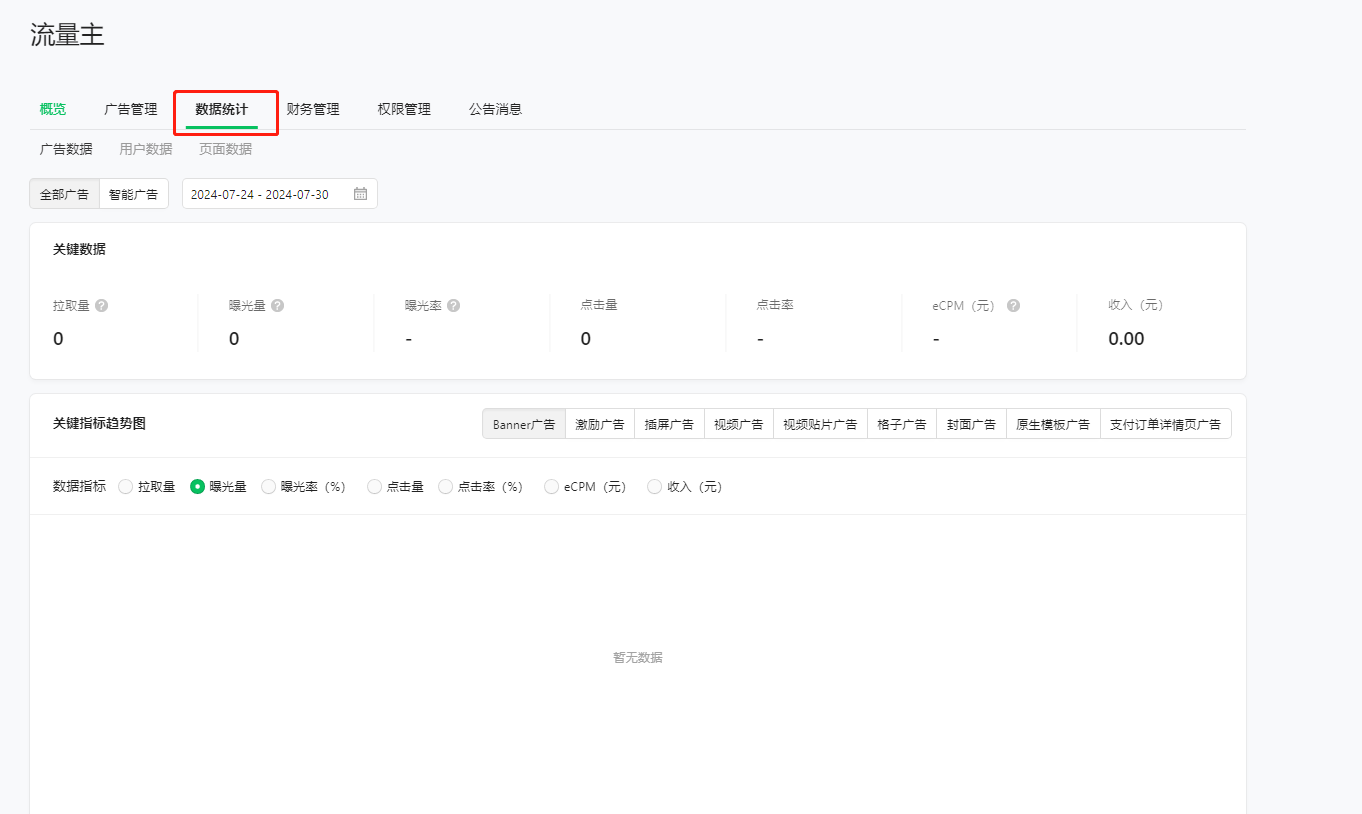View 原生模板广告 trend chart
This screenshot has width=1362, height=814.
tap(1052, 424)
